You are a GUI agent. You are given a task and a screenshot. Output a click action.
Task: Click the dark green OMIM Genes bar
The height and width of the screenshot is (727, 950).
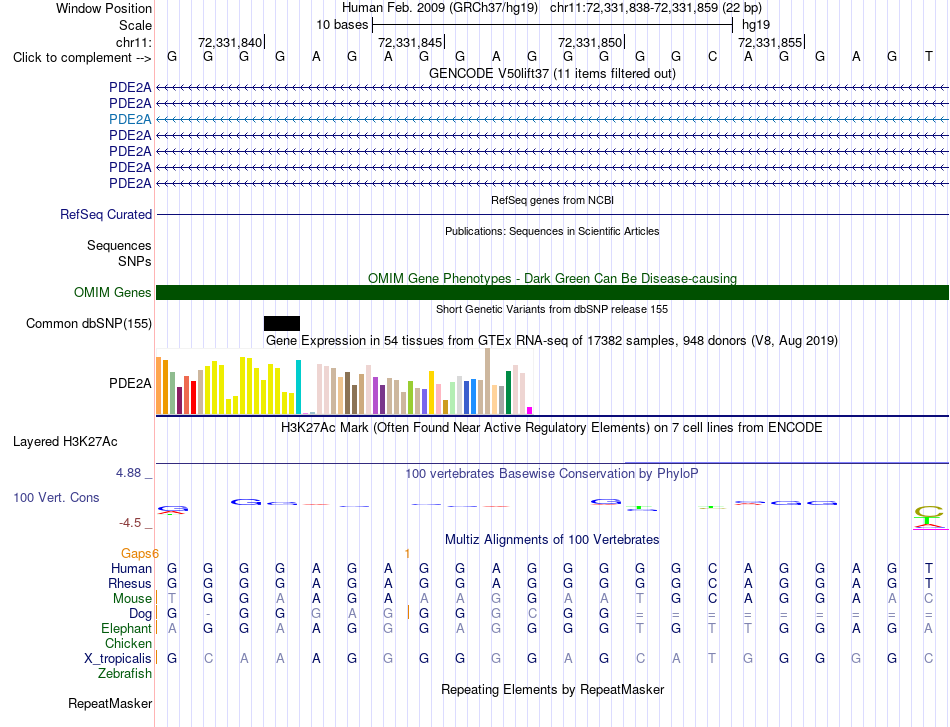552,293
